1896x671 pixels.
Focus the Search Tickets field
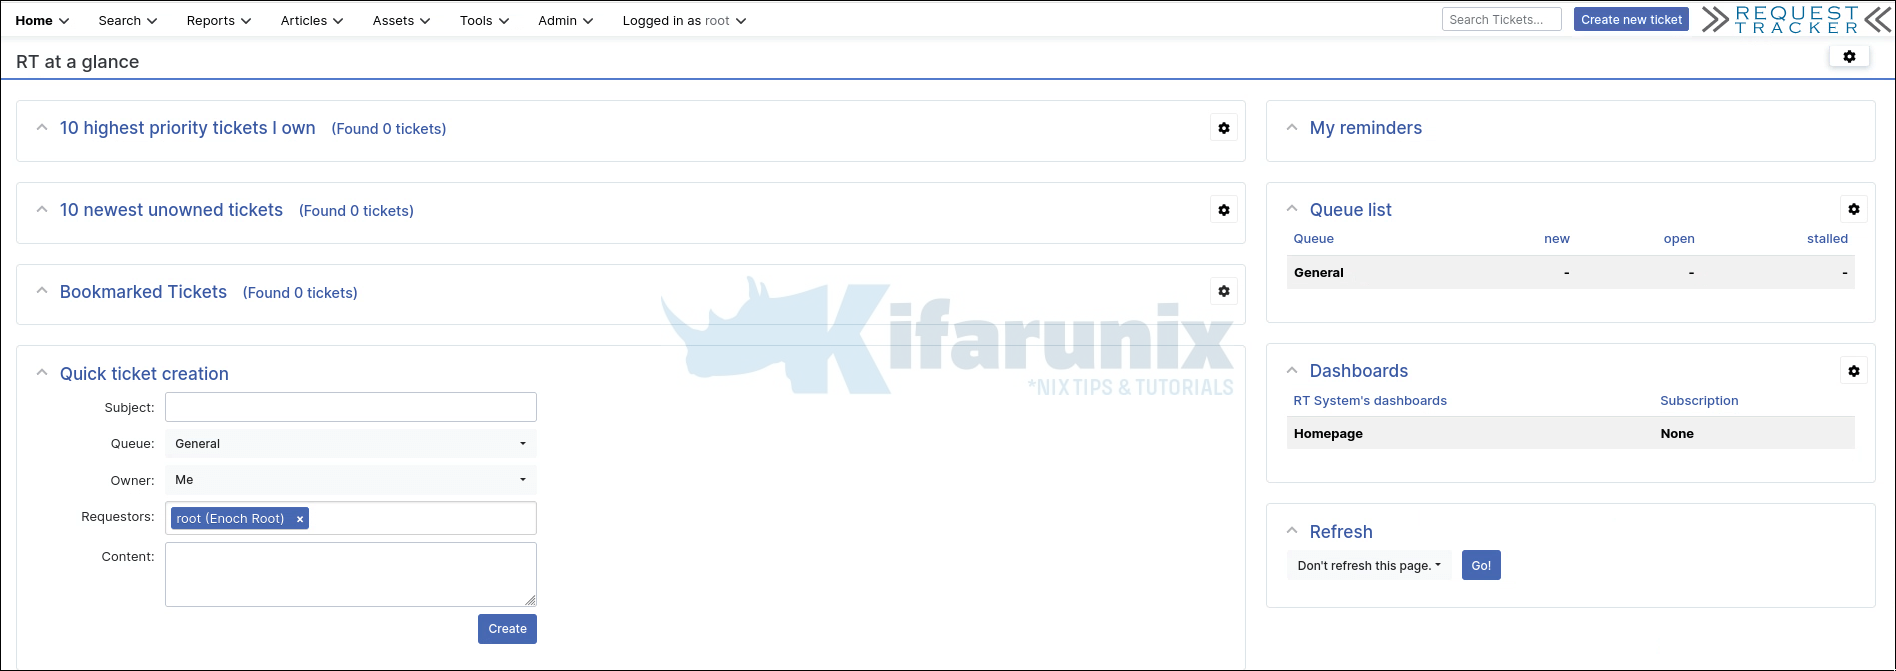(x=1502, y=19)
